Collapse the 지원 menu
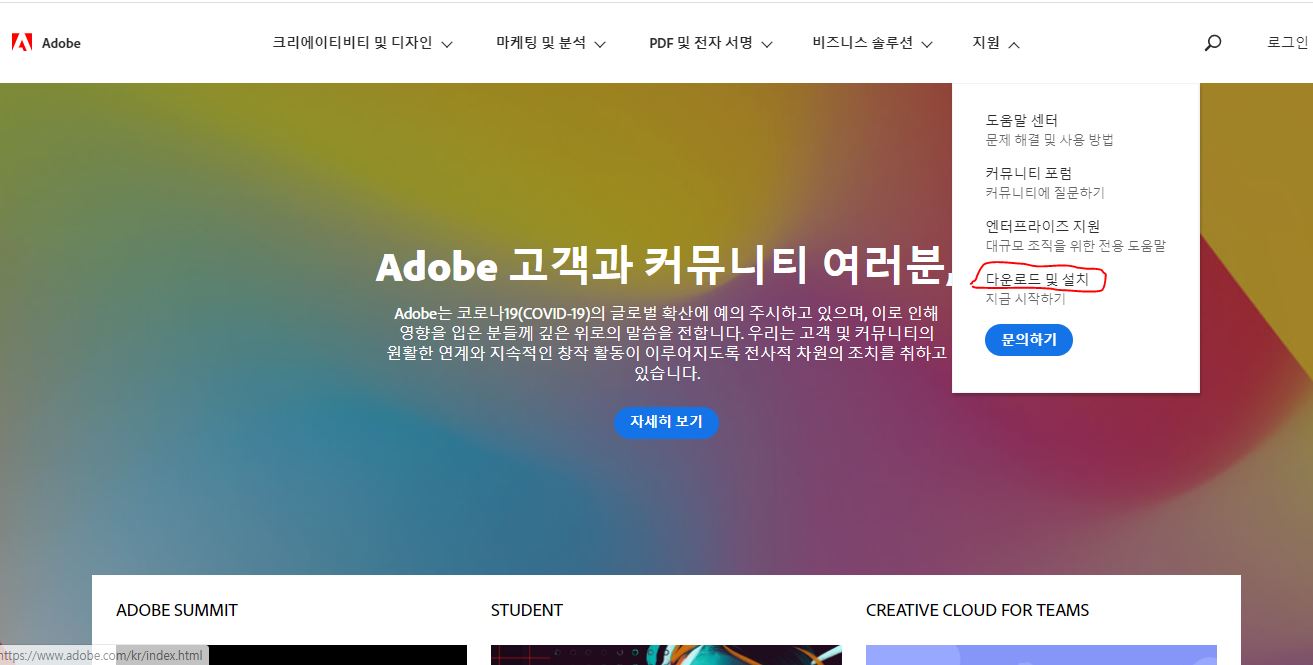The image size is (1313, 665). [995, 43]
